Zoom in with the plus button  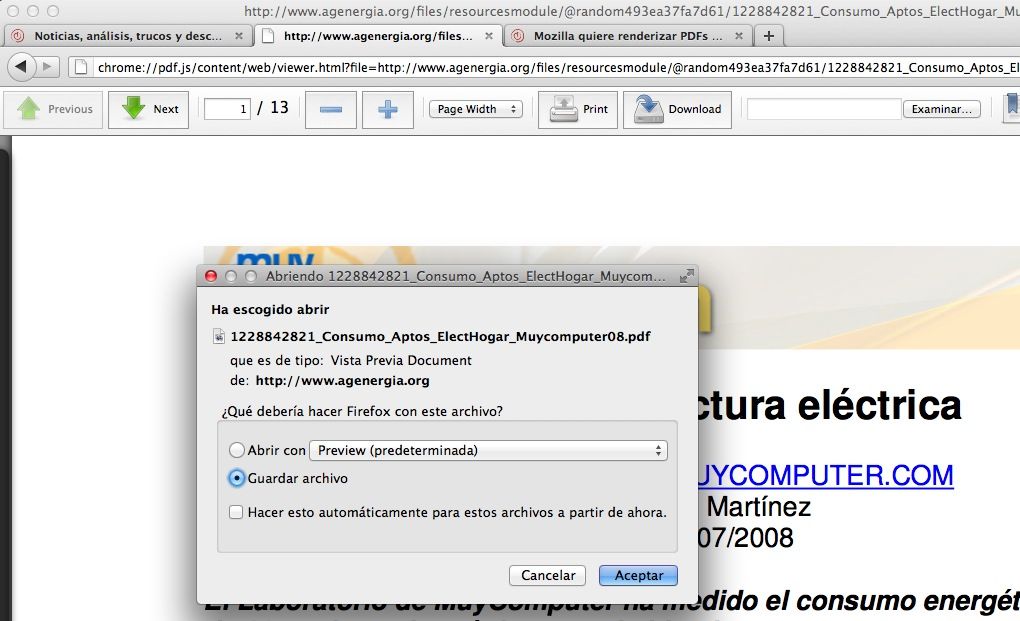(x=387, y=109)
